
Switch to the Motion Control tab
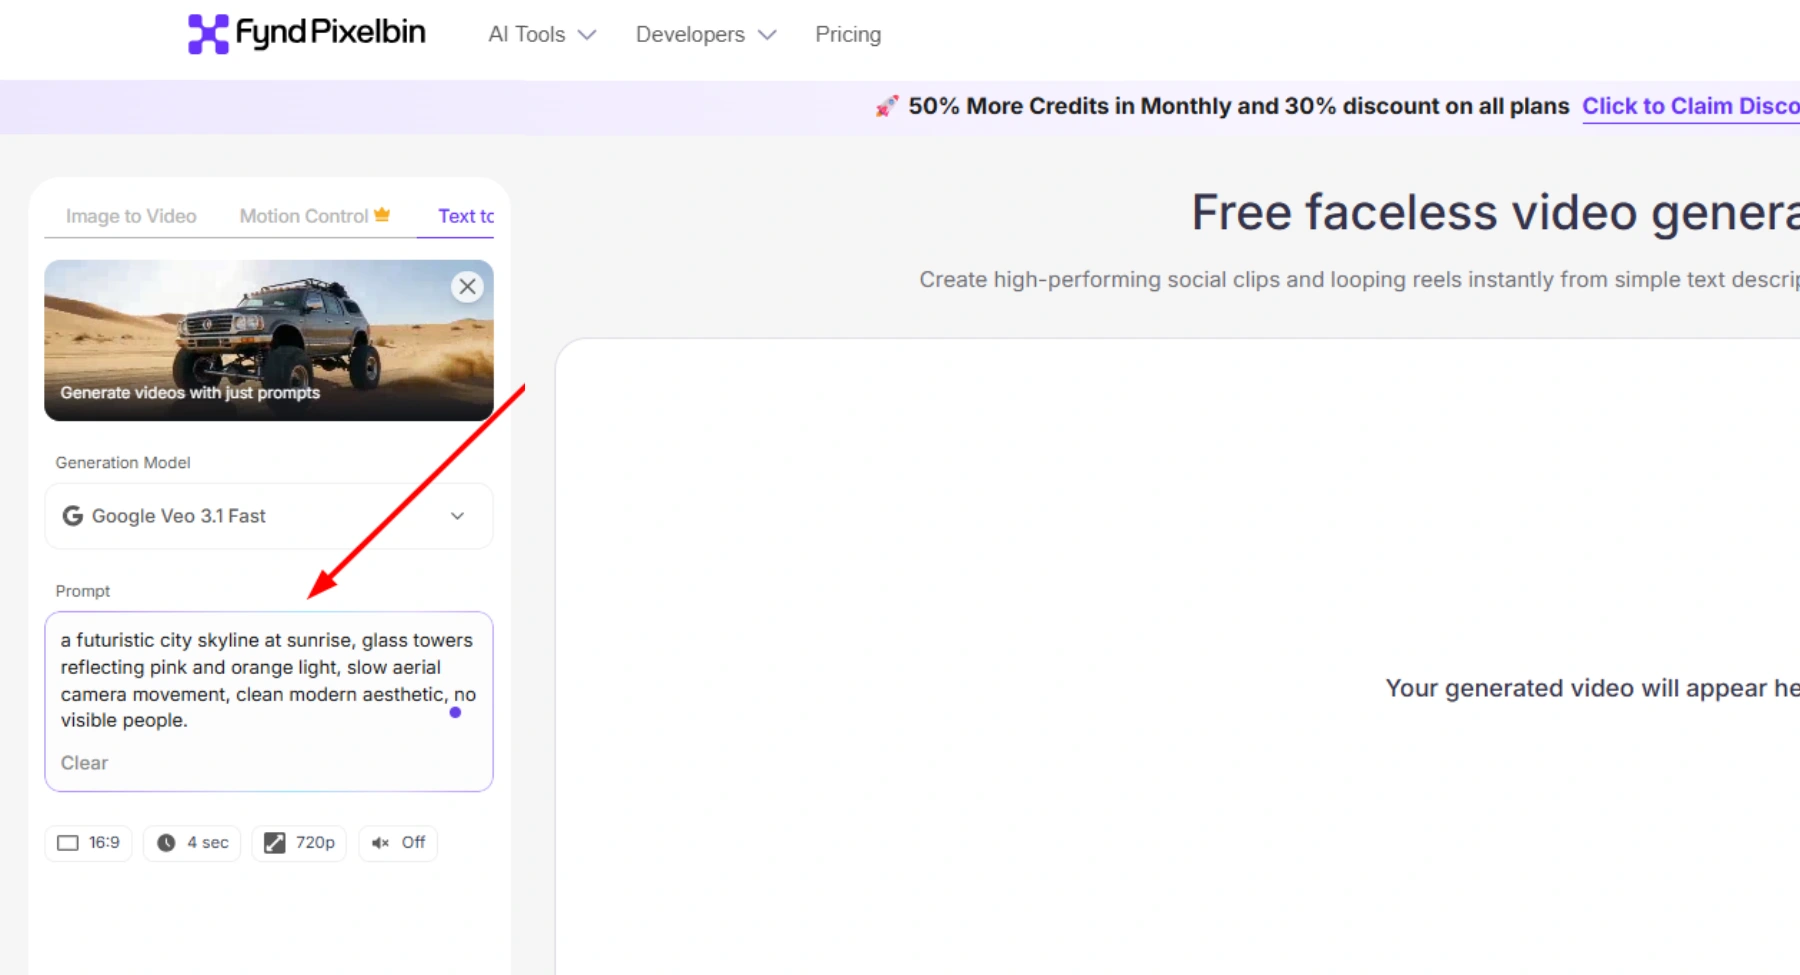(314, 216)
